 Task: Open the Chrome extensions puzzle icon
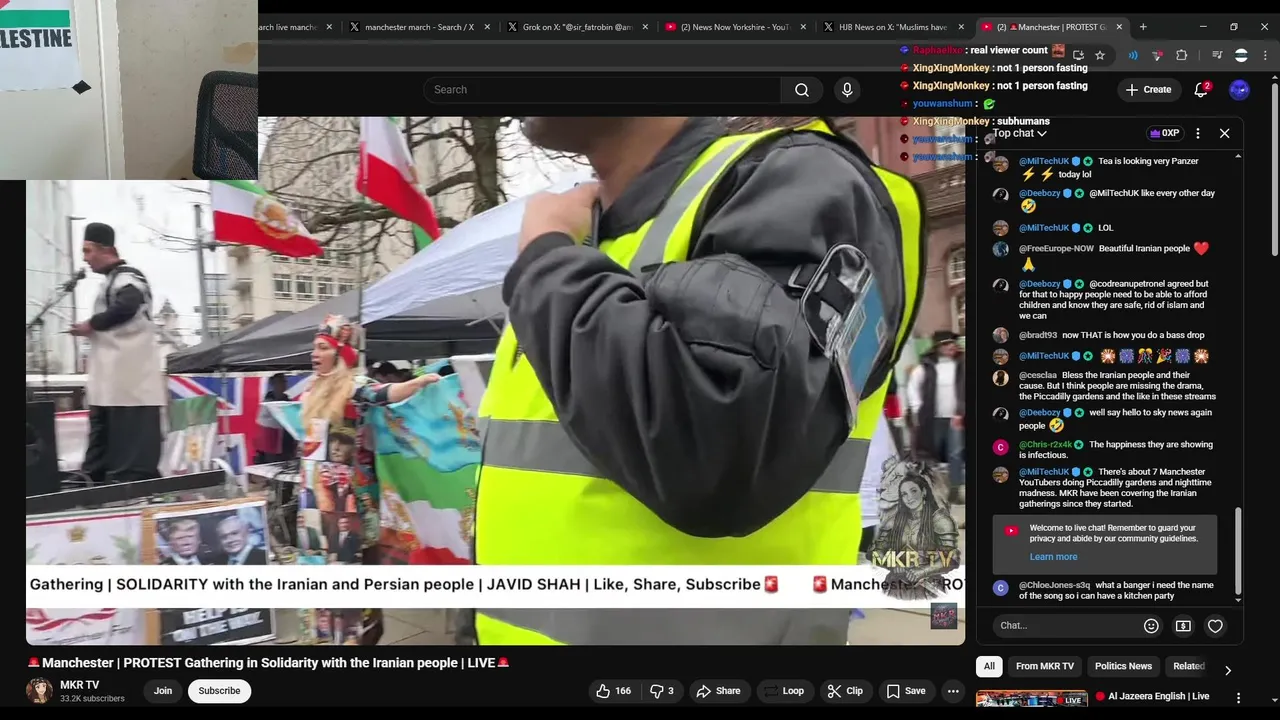click(1181, 55)
